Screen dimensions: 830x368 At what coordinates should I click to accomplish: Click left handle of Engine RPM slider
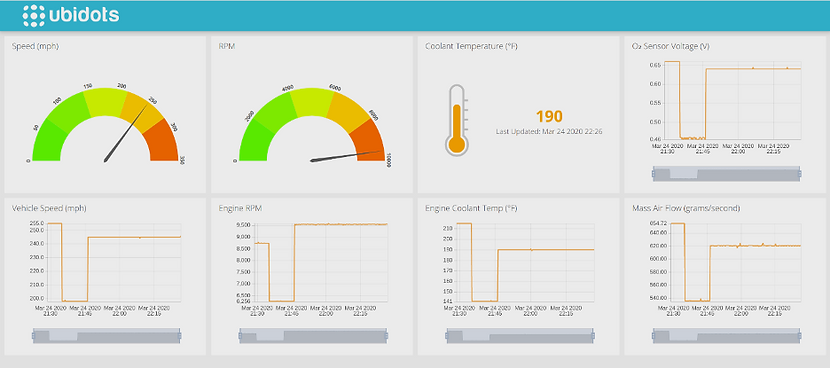(240, 335)
